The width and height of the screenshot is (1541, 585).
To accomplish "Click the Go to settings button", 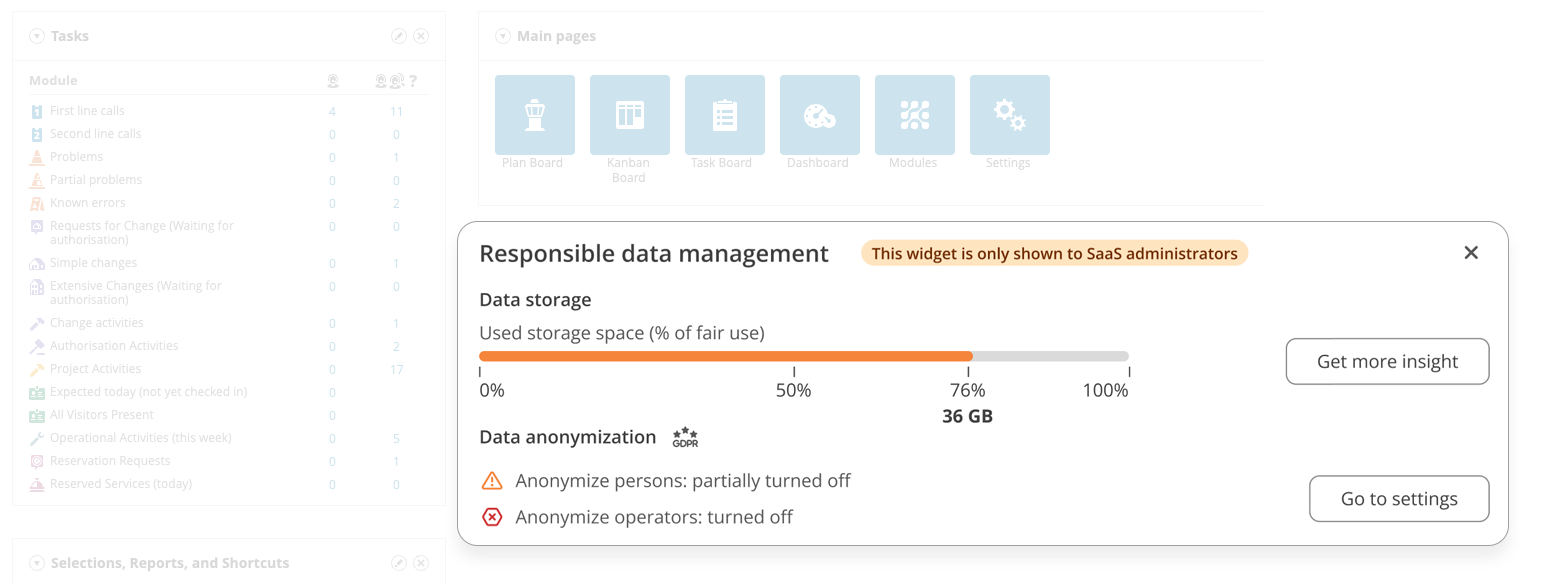I will pos(1399,499).
